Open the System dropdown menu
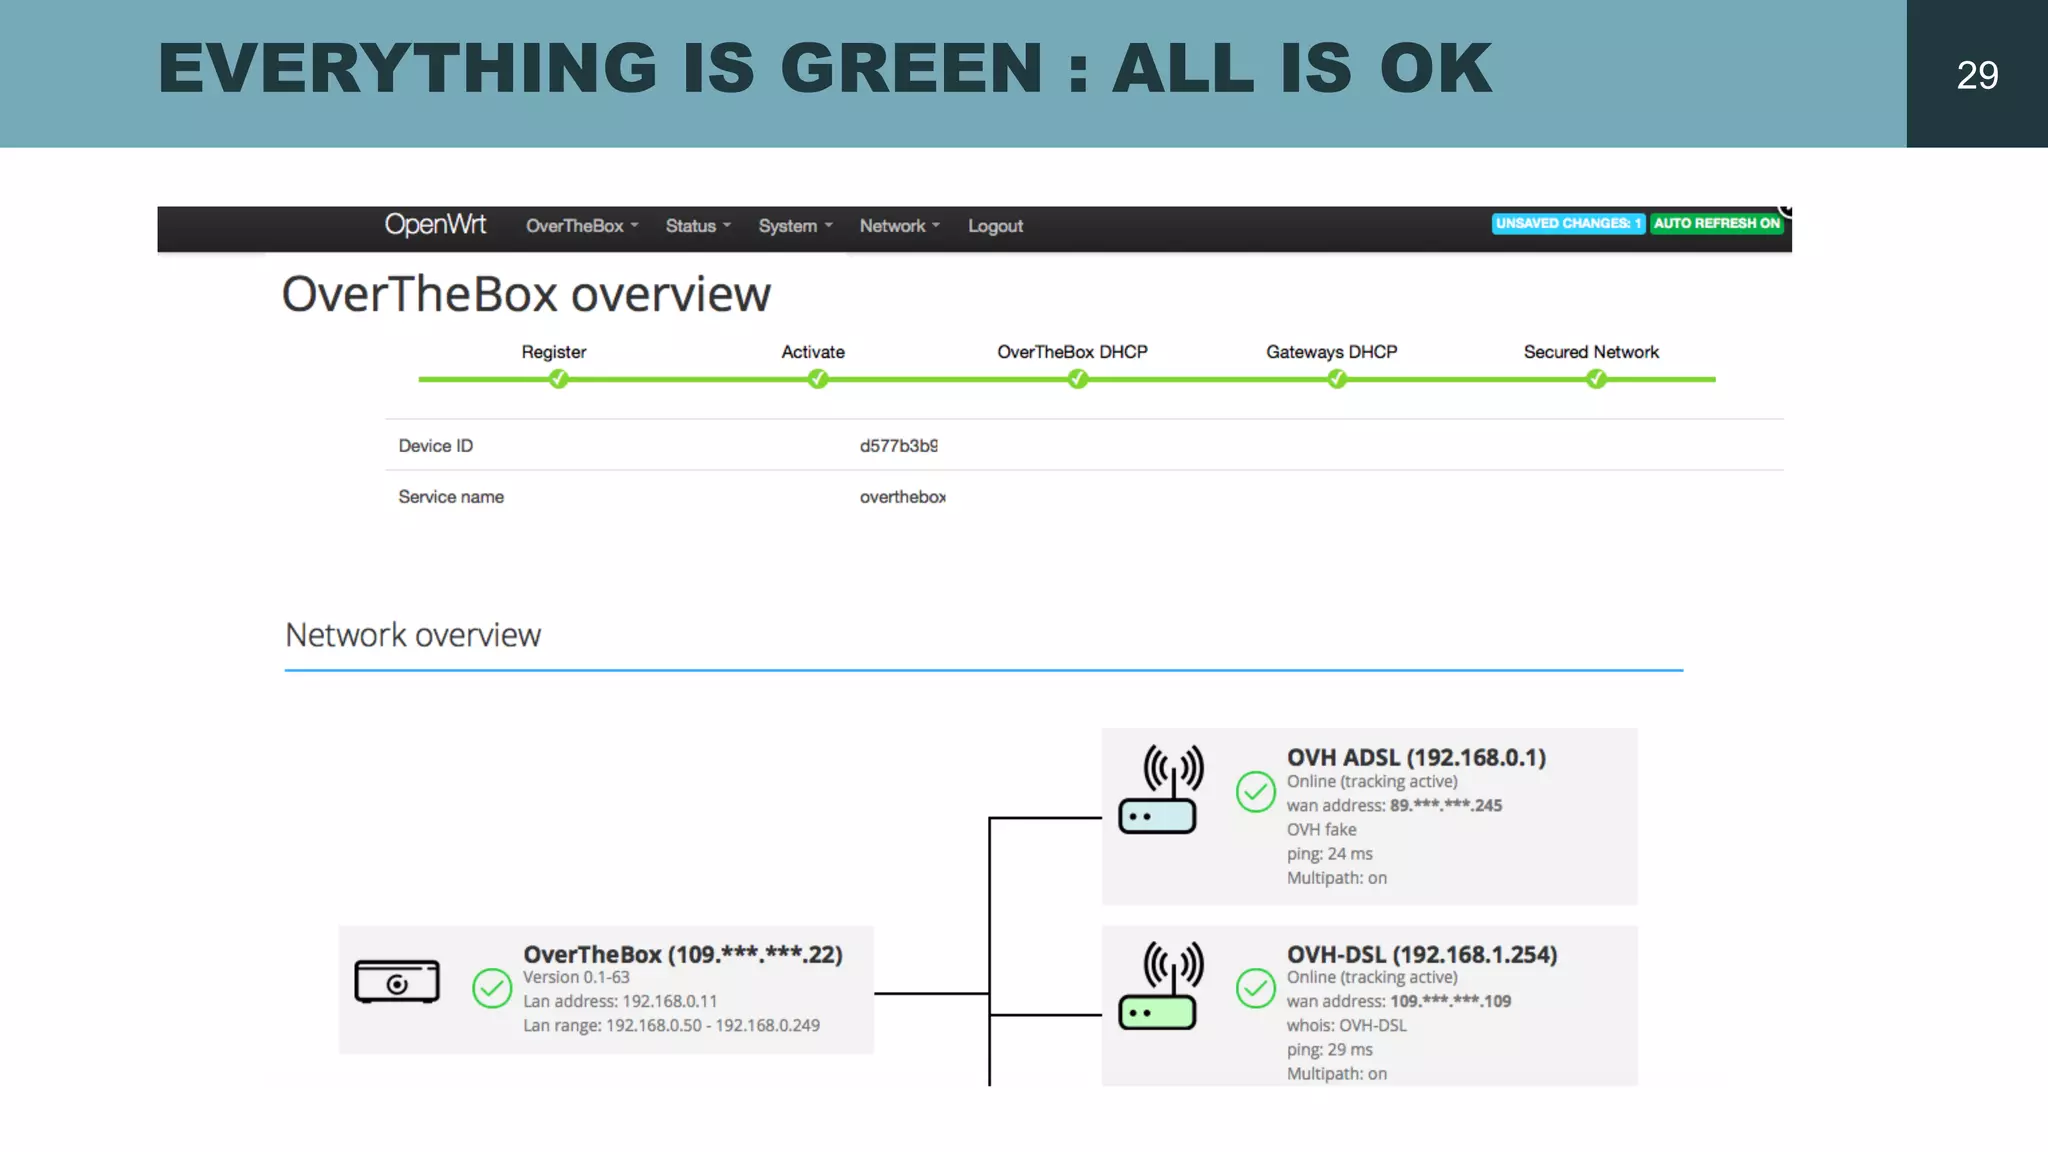 795,226
